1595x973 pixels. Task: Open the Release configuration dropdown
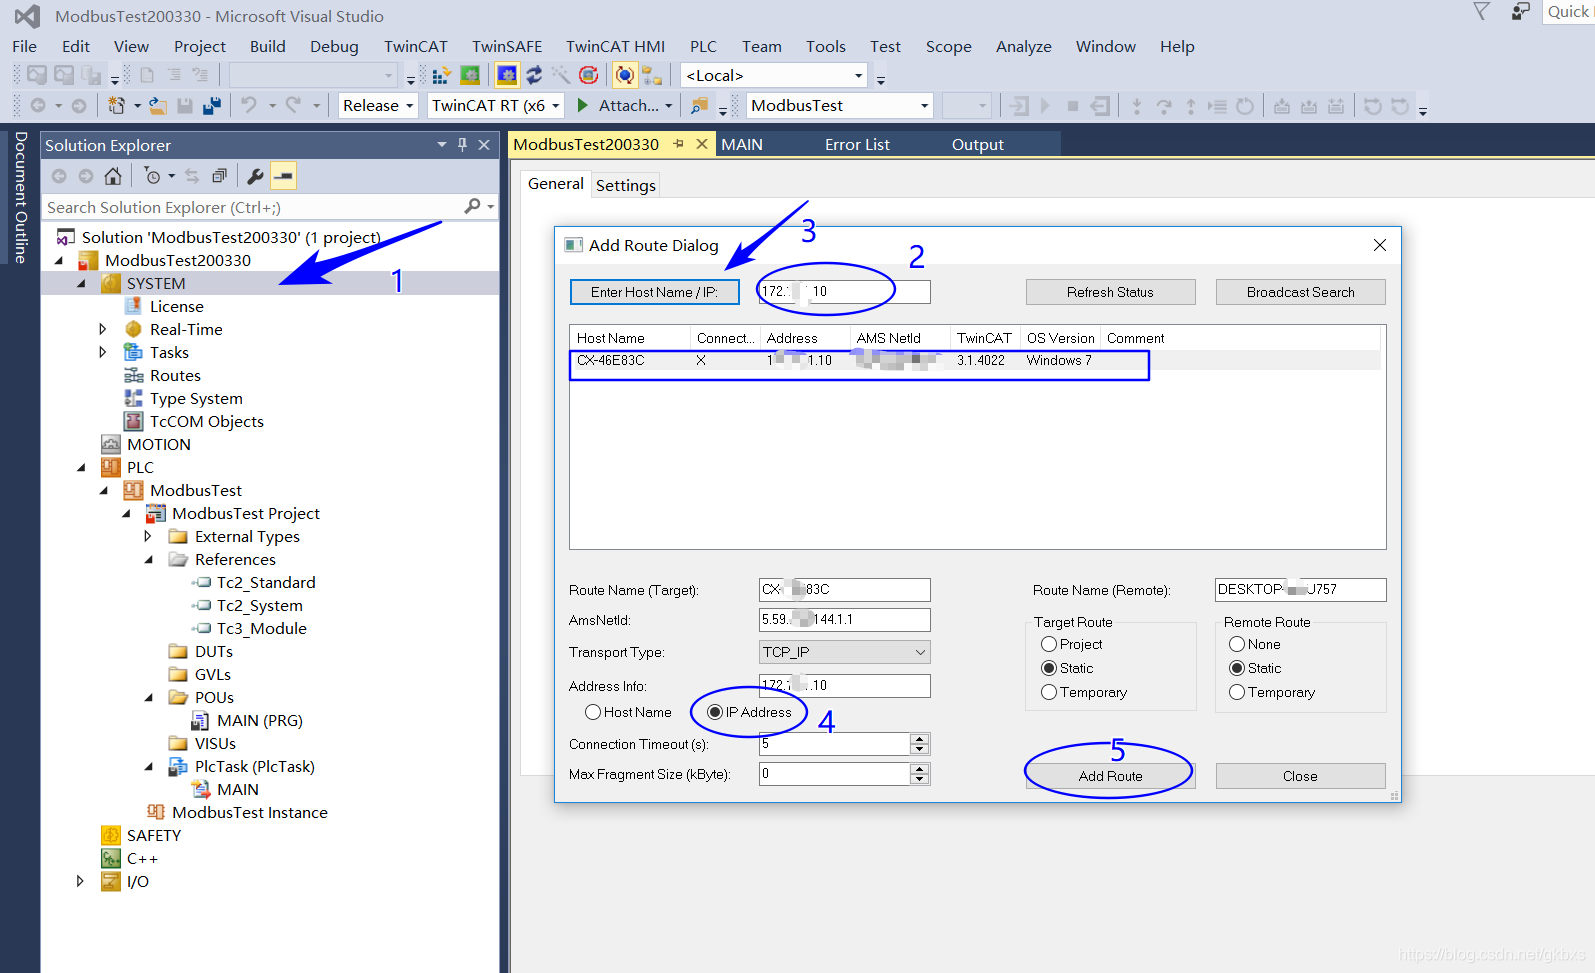point(378,105)
